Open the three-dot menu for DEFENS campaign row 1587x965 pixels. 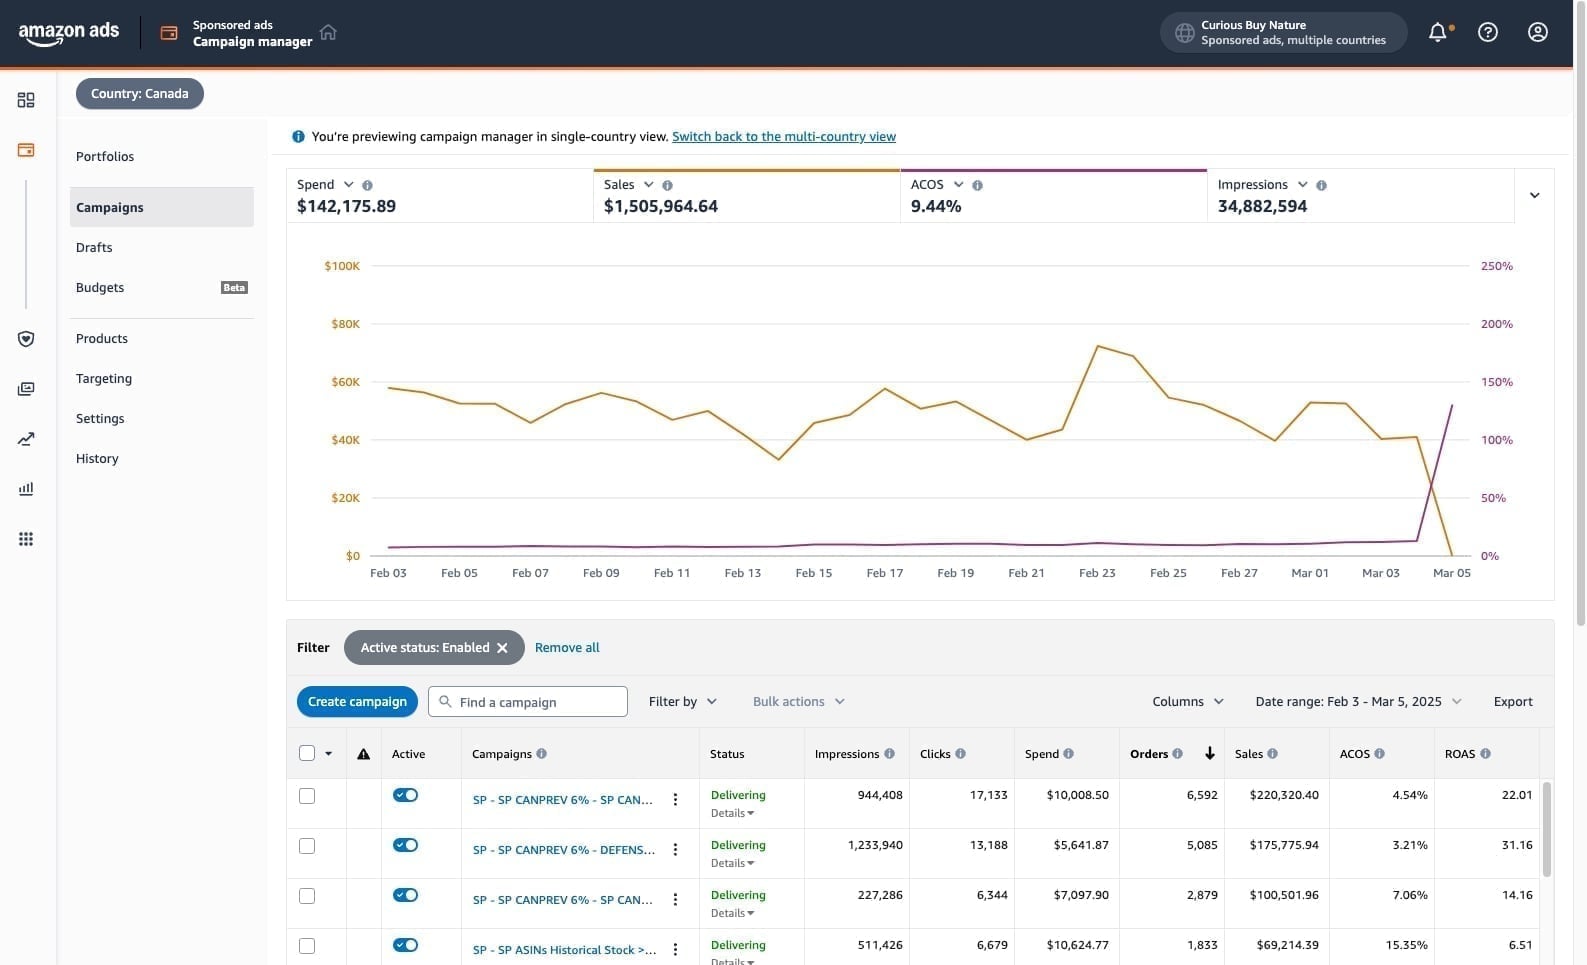click(x=675, y=850)
